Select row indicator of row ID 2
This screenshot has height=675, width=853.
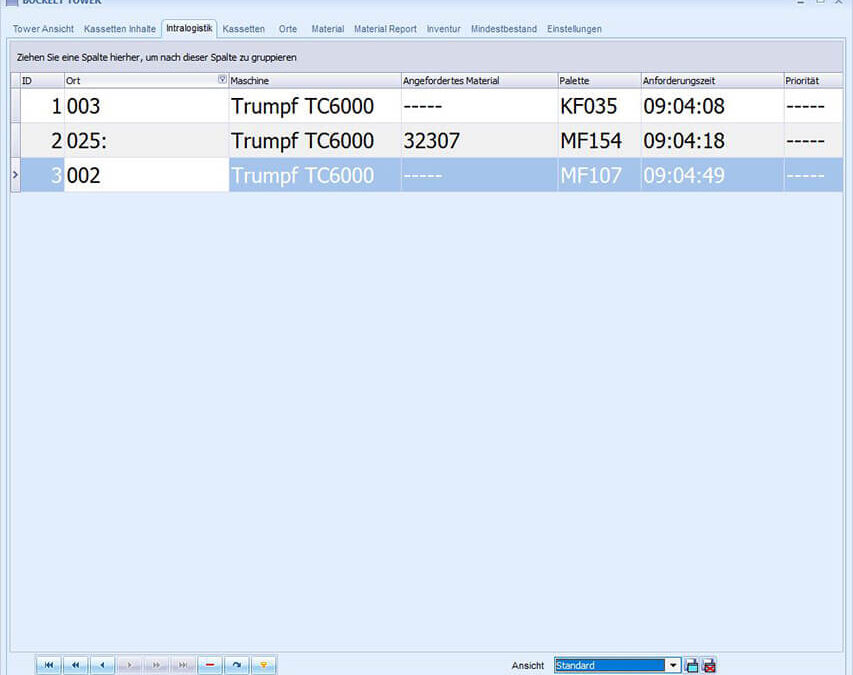coord(15,140)
